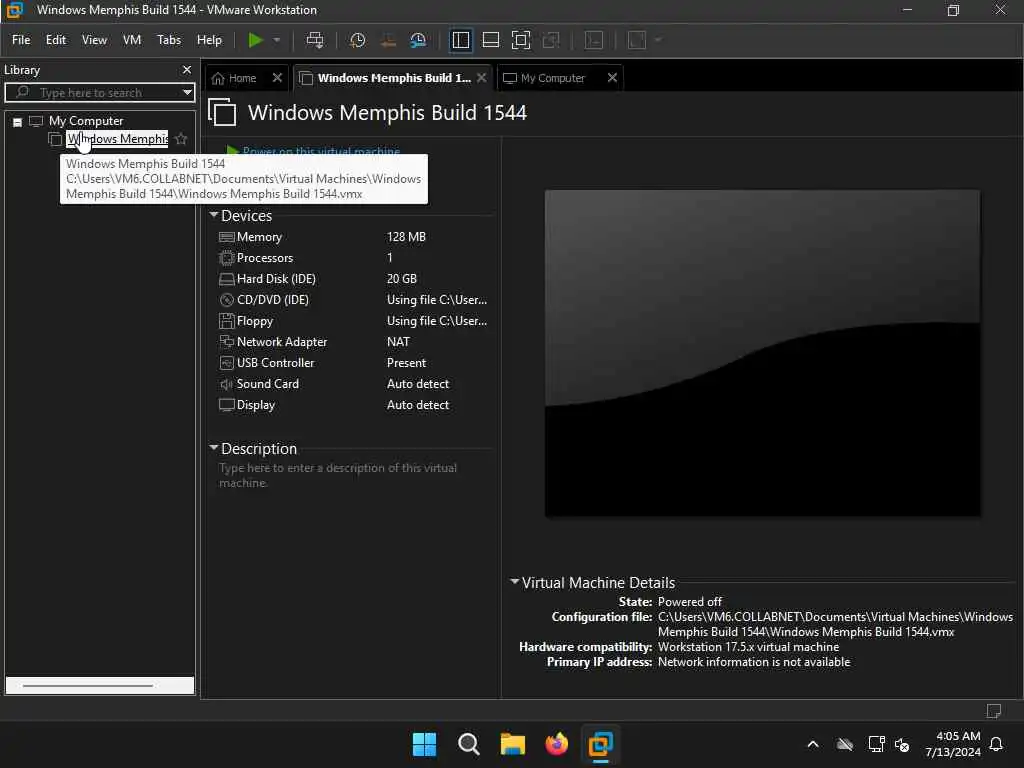Click the NAT network adapter value
This screenshot has height=768, width=1024.
[398, 342]
